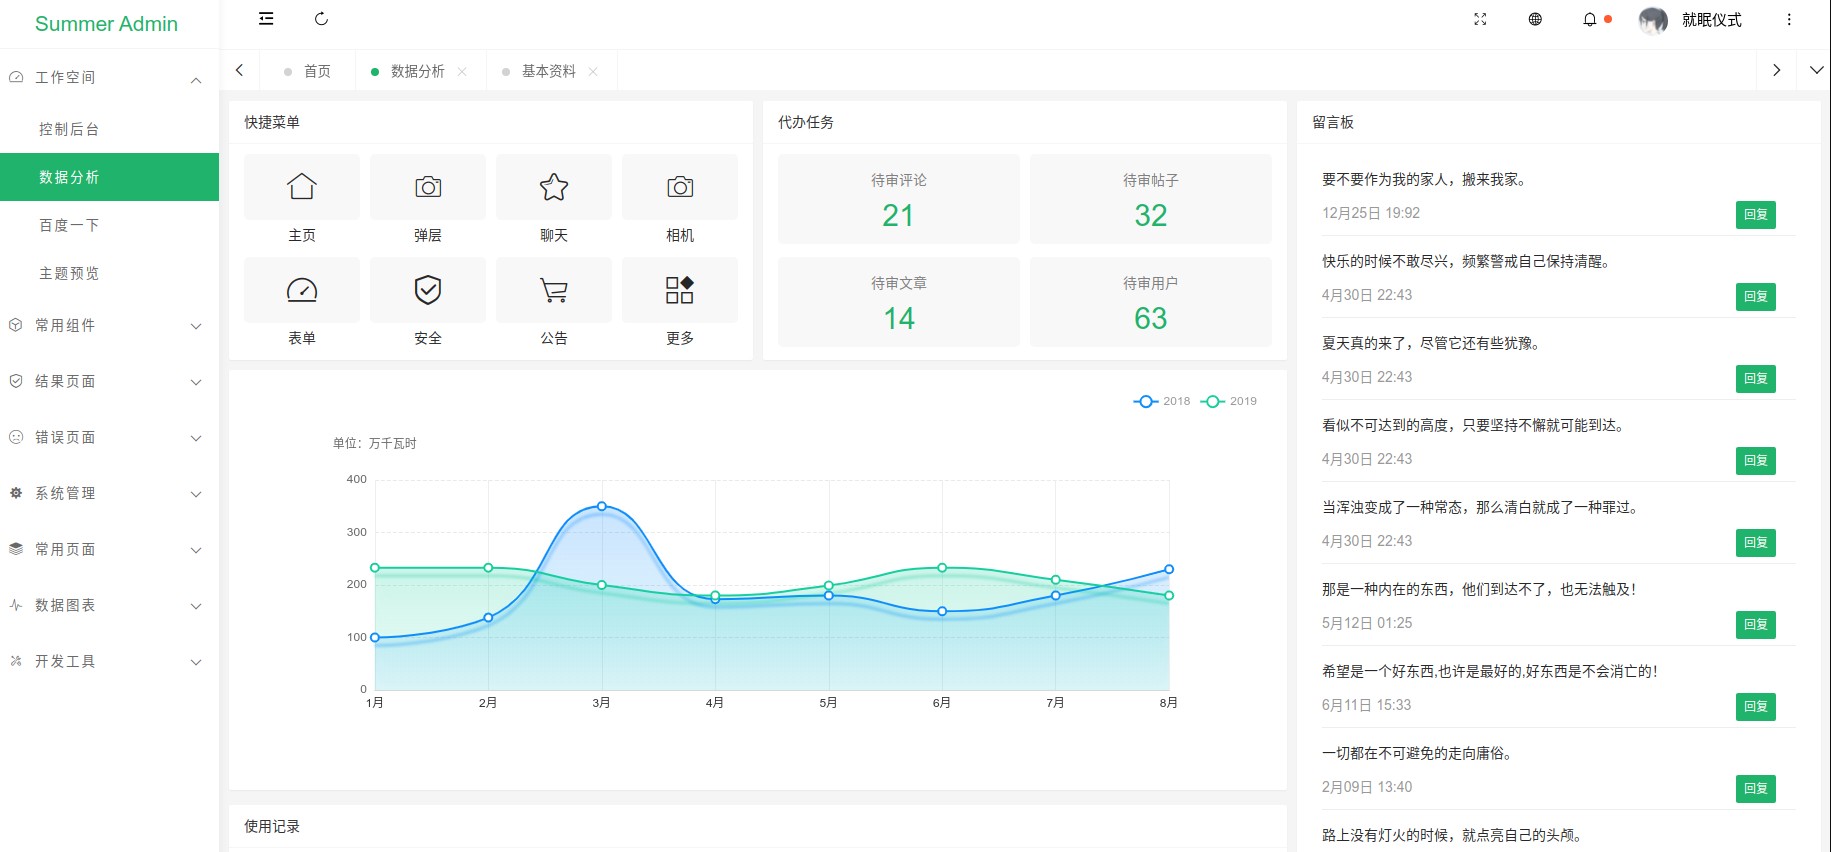The width and height of the screenshot is (1831, 852).
Task: Expand the 数据图表 menu group
Action: pyautogui.click(x=109, y=605)
